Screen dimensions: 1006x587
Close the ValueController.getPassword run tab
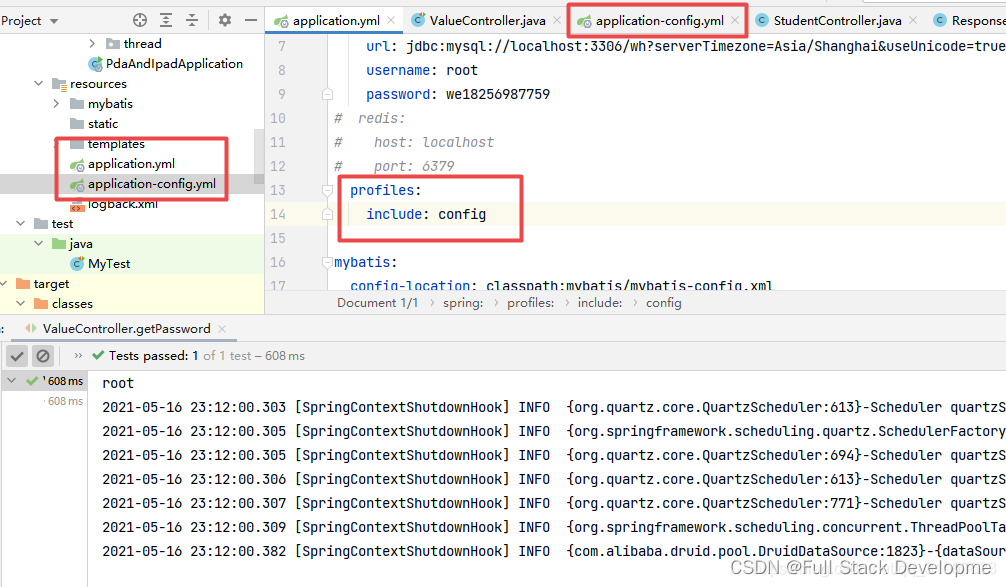click(222, 328)
